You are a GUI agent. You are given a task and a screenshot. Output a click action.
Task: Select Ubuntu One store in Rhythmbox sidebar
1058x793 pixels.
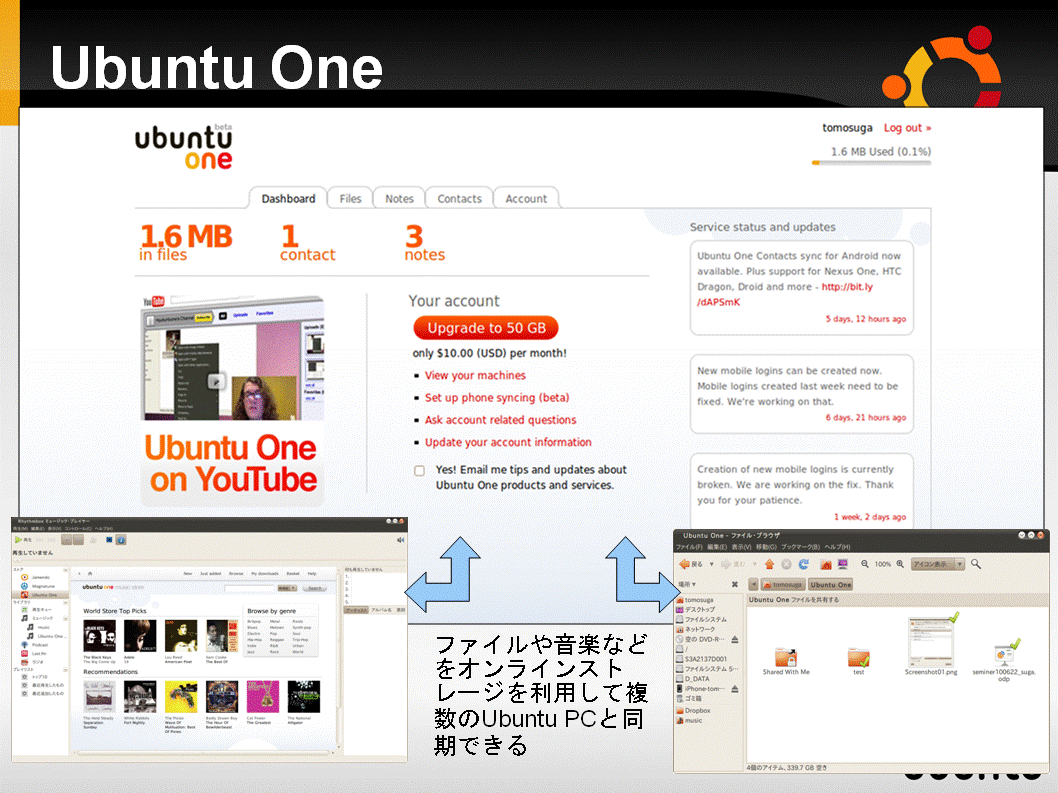39,595
